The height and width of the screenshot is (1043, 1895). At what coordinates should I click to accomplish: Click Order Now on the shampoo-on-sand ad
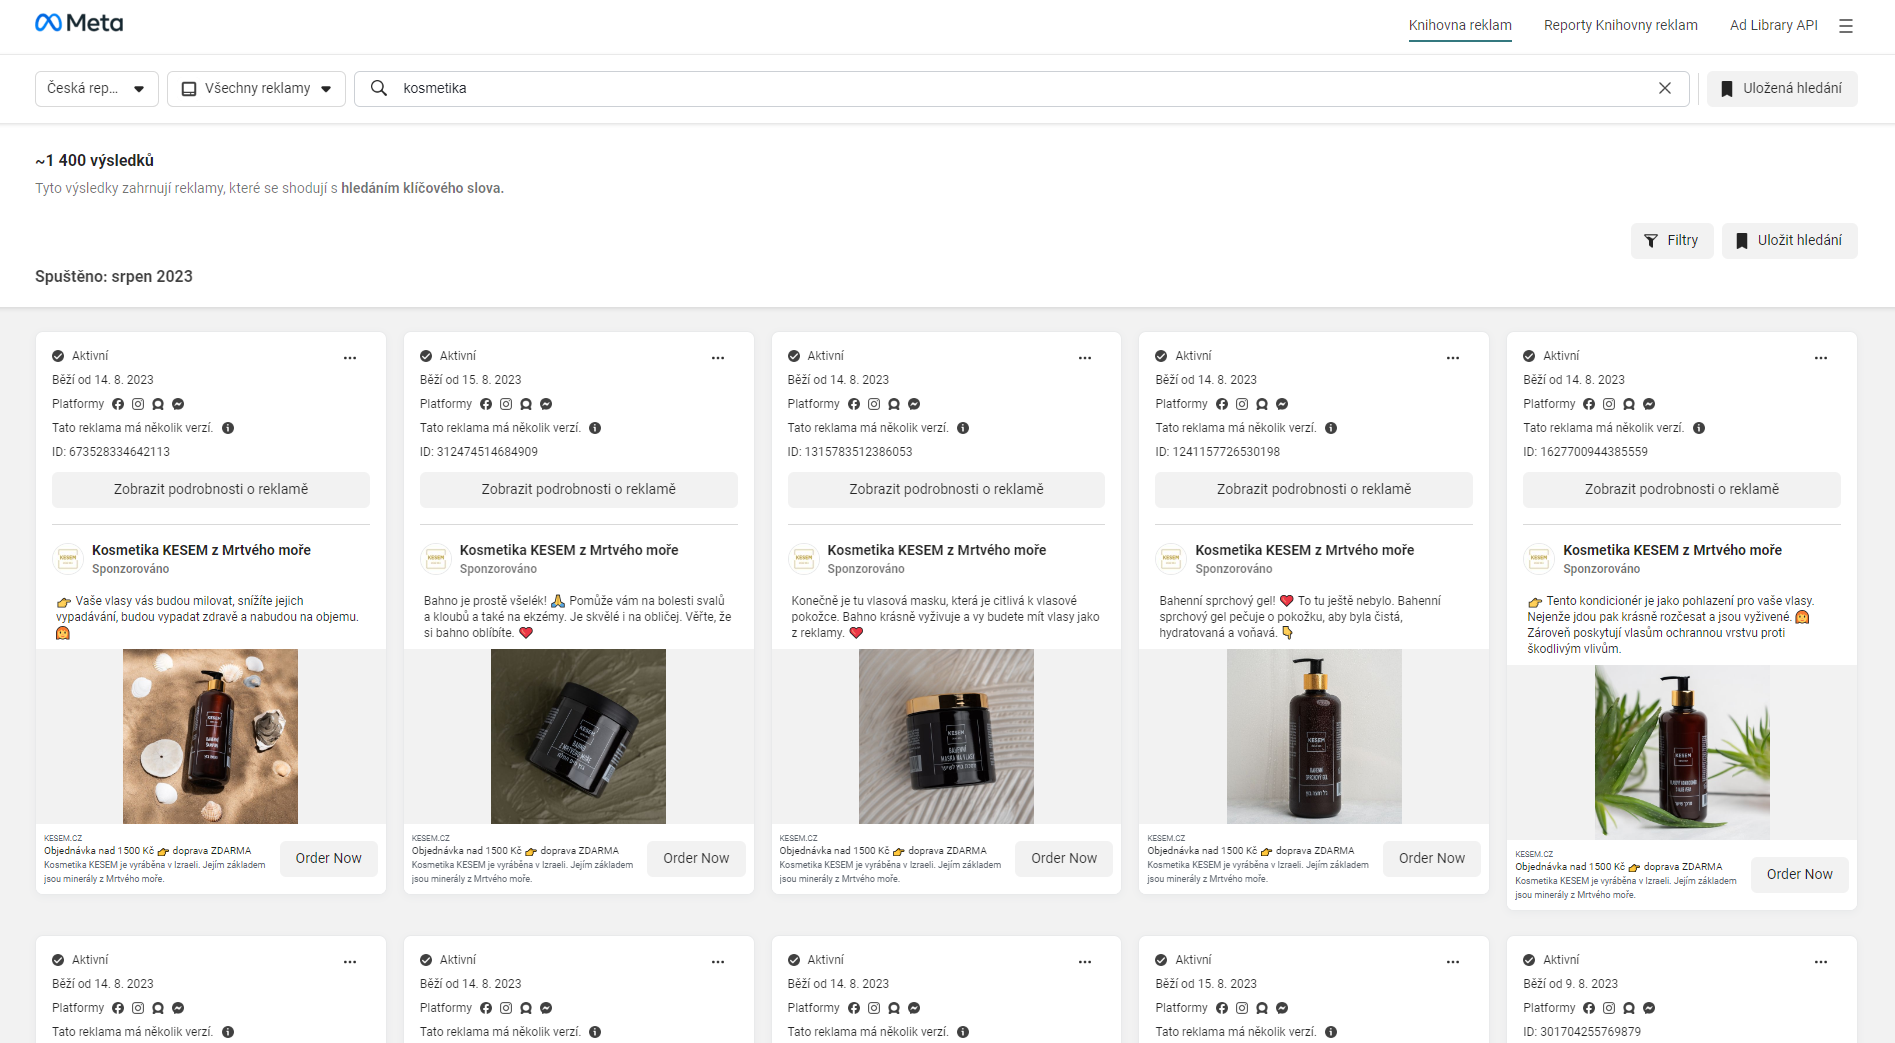pos(329,858)
